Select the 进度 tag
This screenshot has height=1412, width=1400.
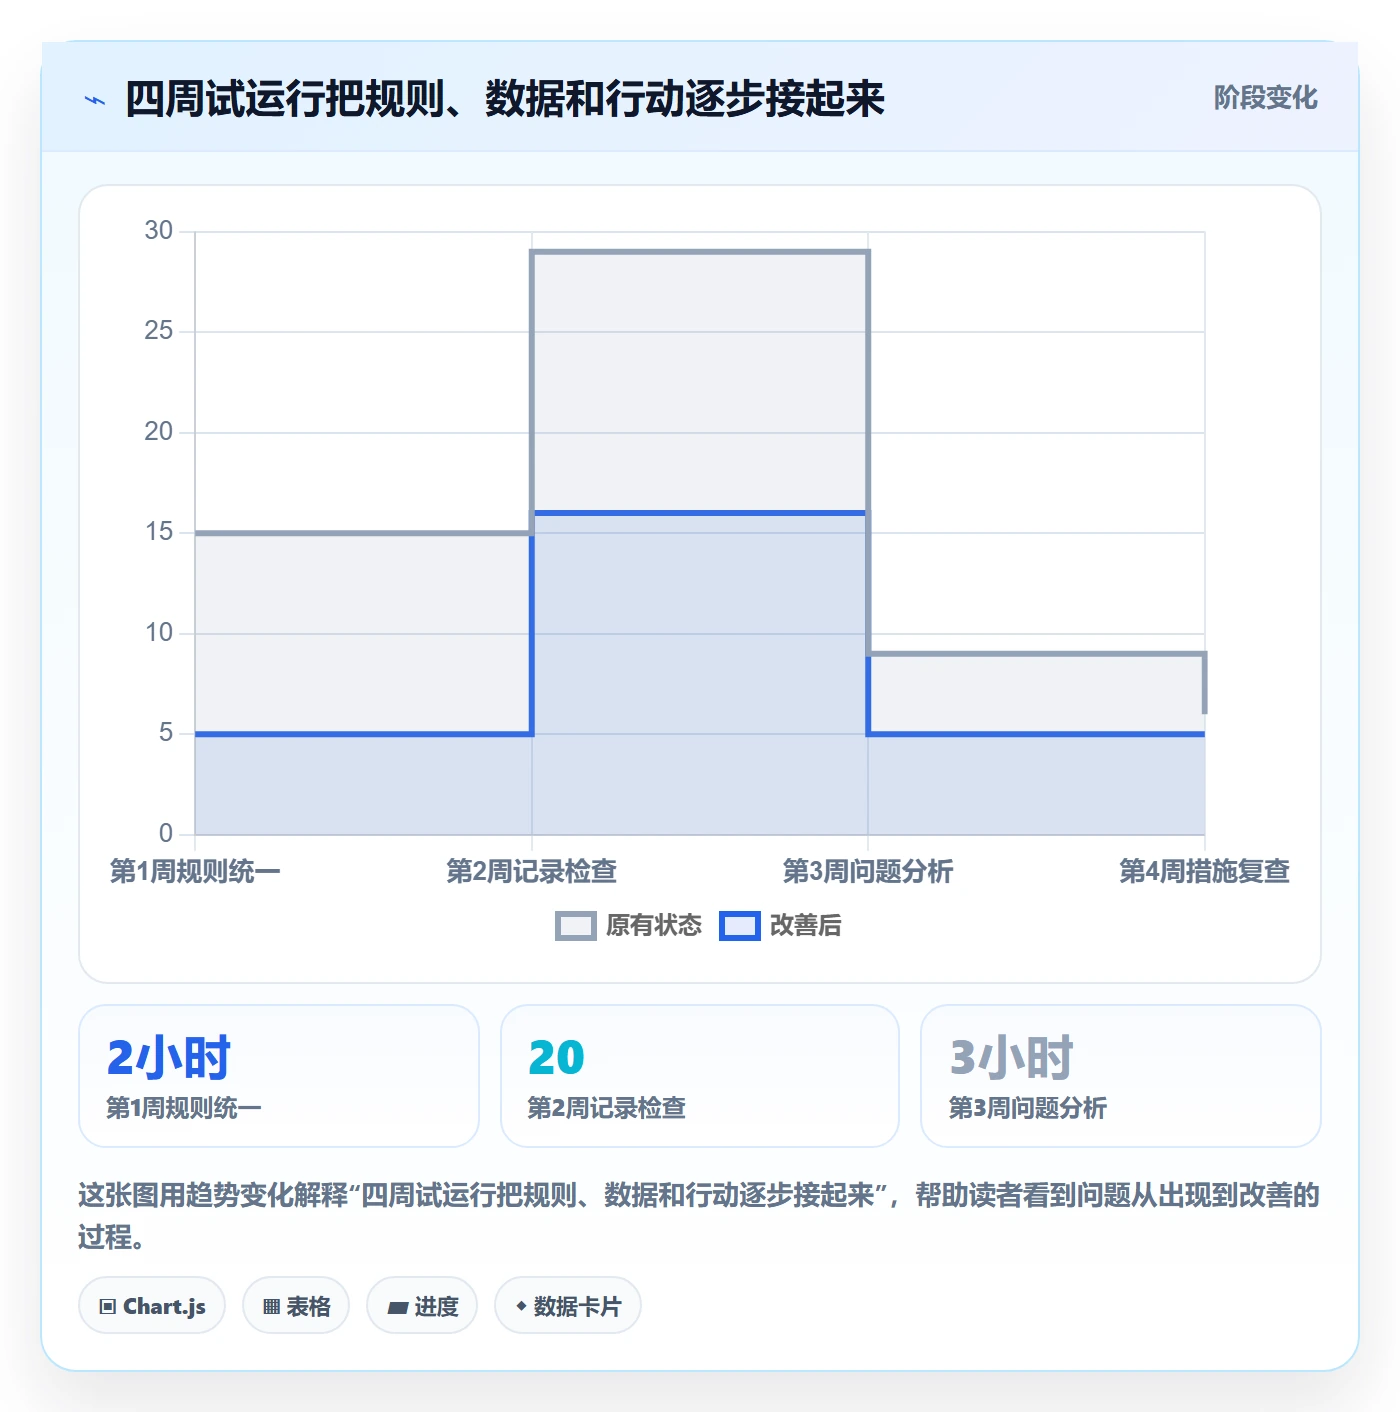(x=422, y=1305)
